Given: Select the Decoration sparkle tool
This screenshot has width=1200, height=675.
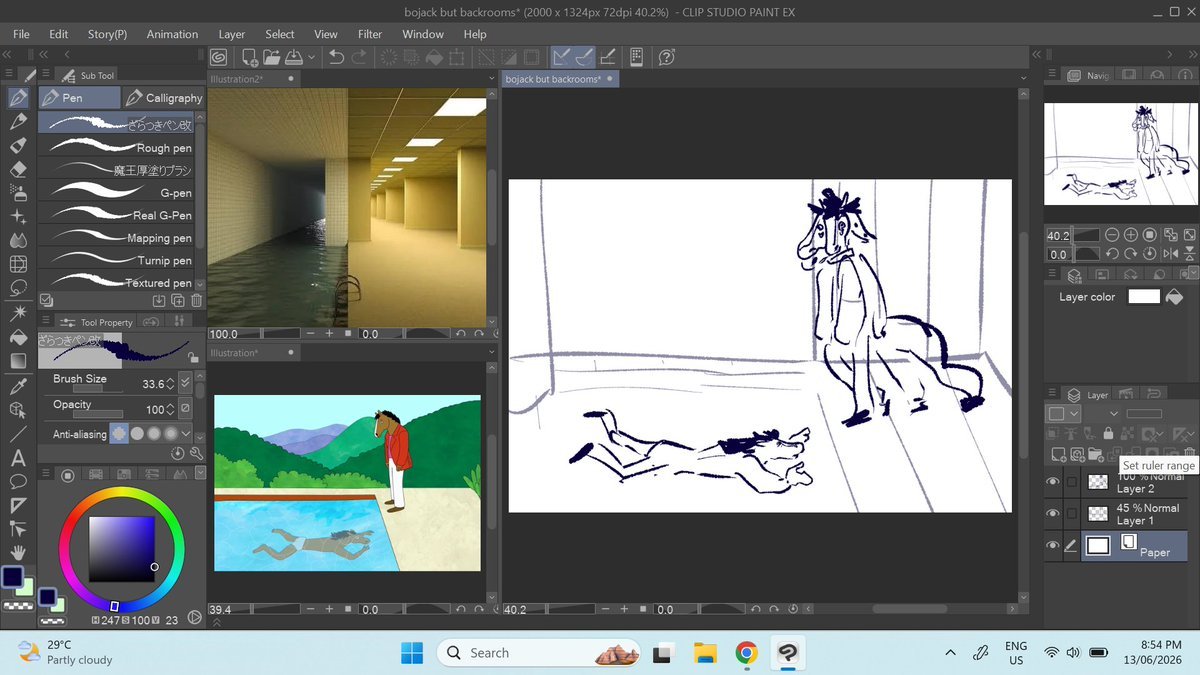Looking at the screenshot, I should click(x=18, y=216).
